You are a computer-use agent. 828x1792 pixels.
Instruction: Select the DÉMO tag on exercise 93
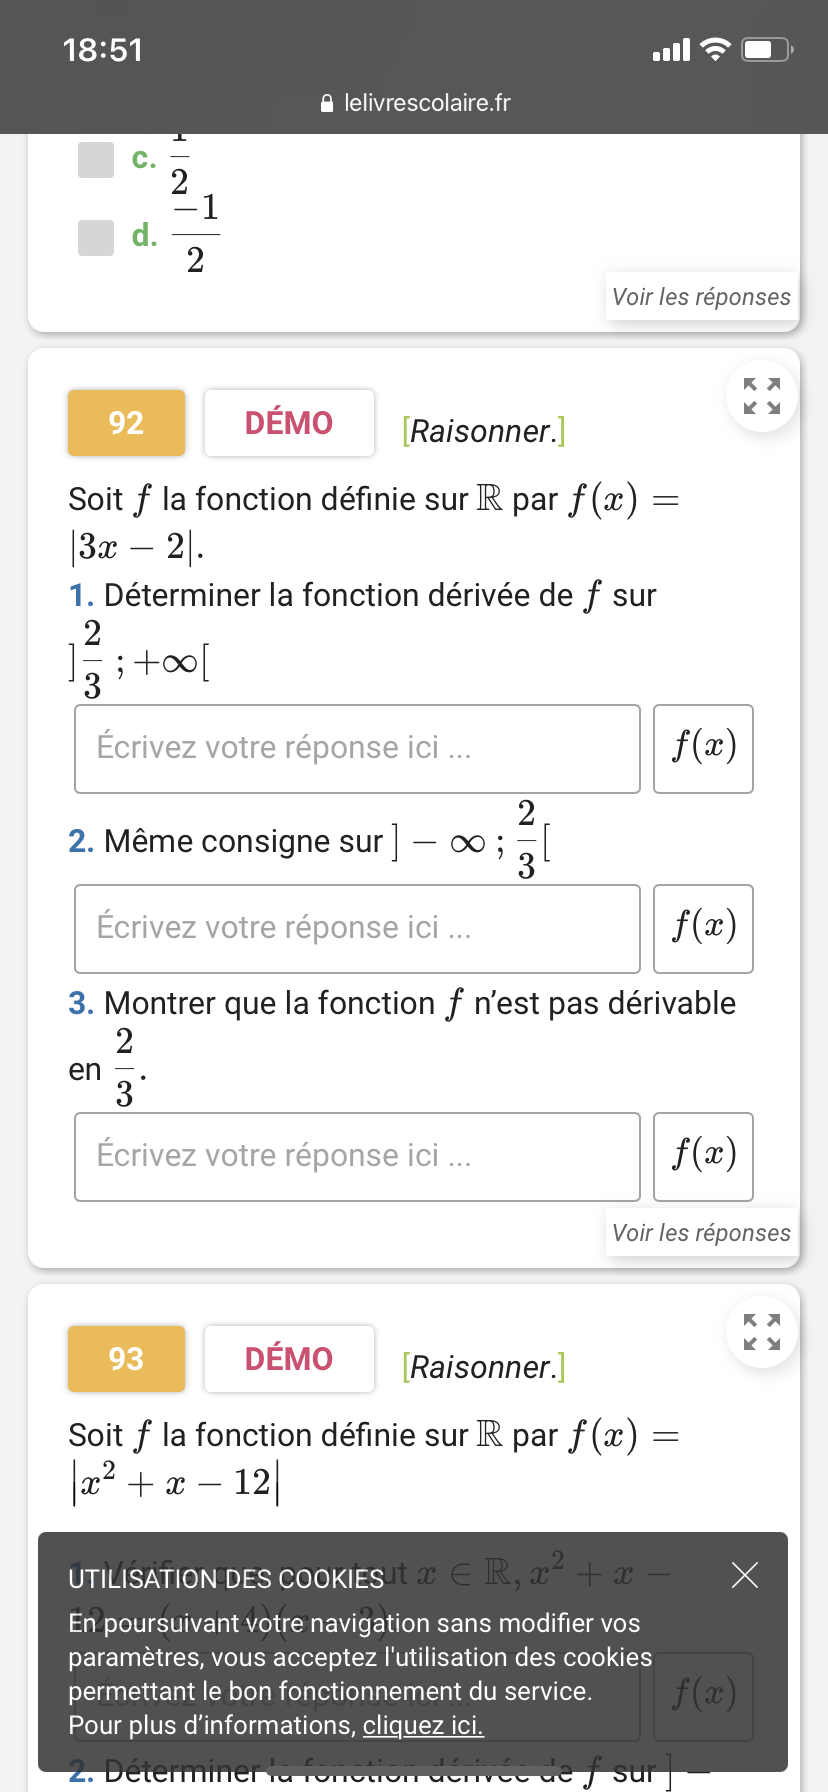(x=289, y=1359)
